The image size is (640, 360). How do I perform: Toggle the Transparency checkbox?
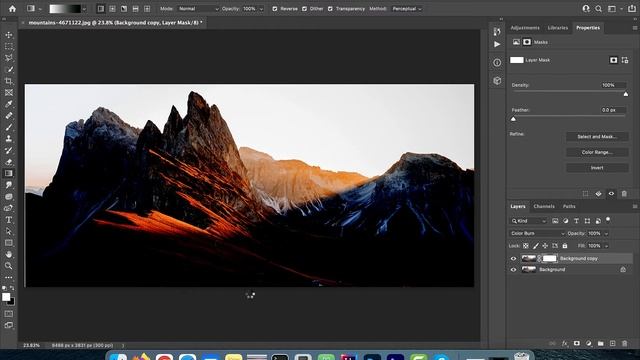coord(330,9)
